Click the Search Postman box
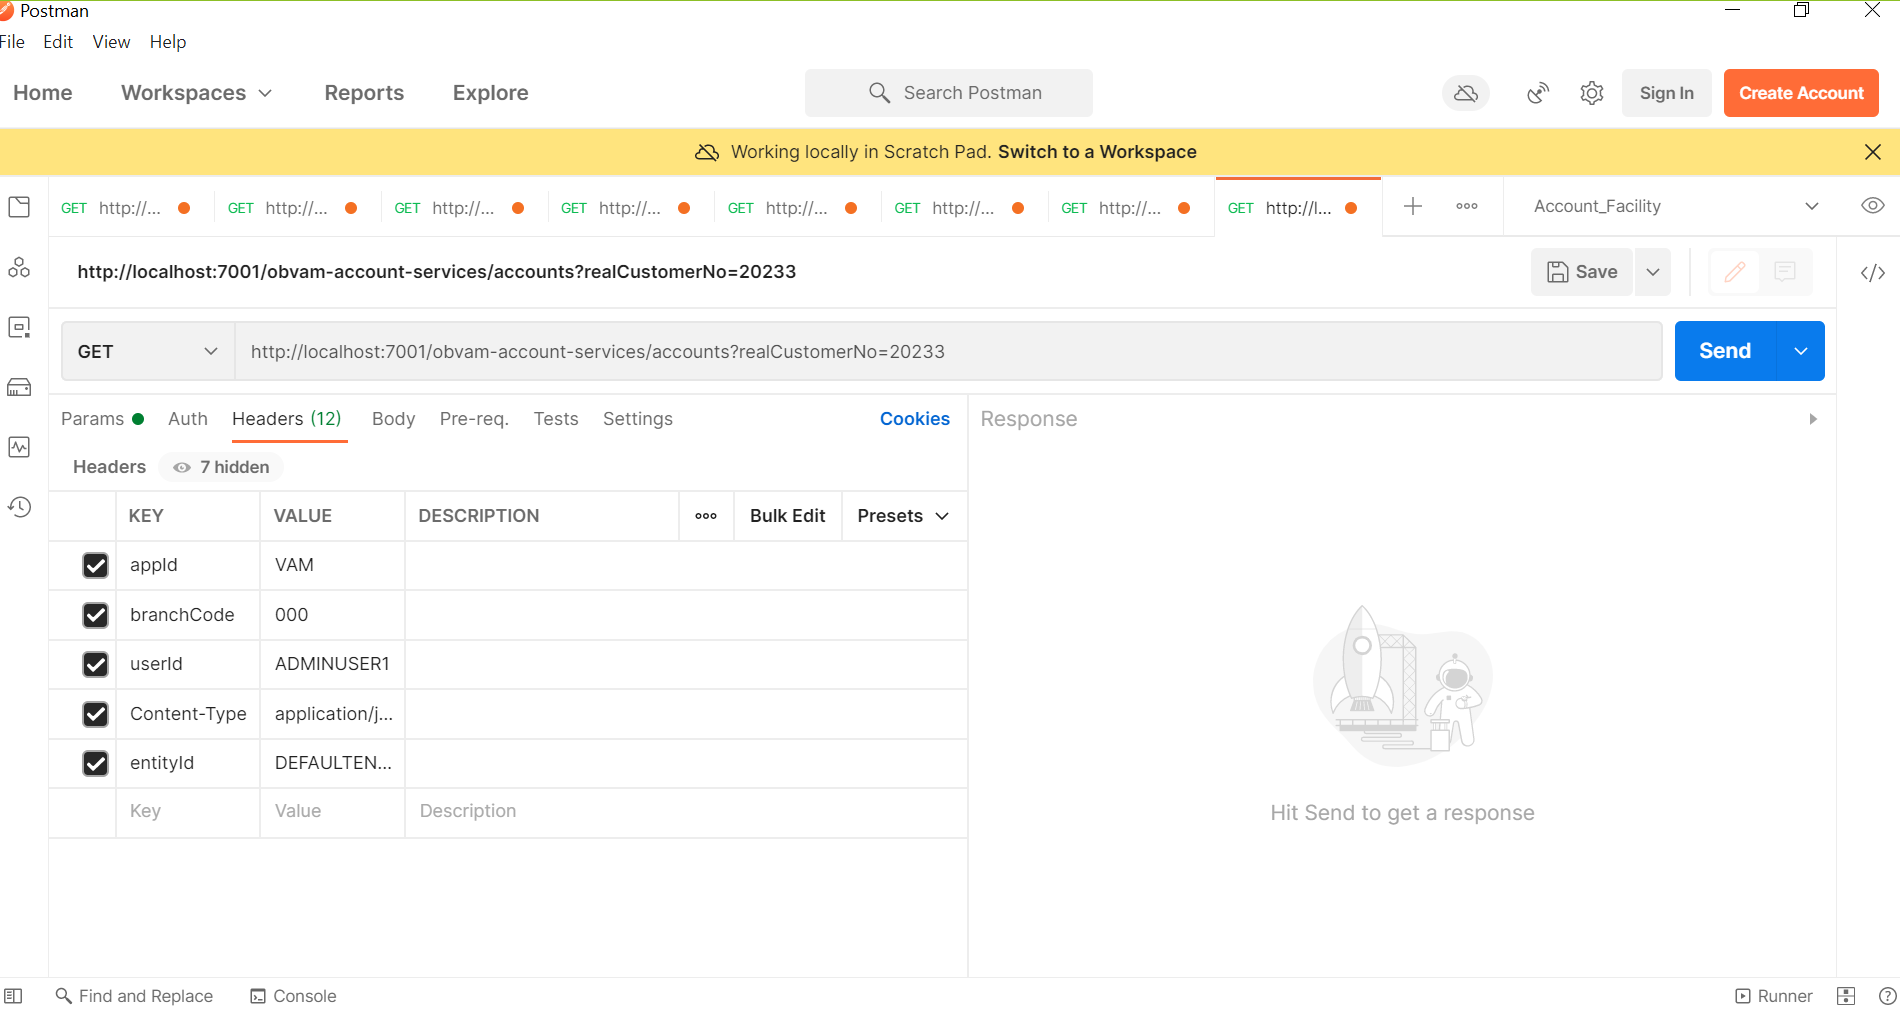Screen dimensions: 1900x1011 pyautogui.click(x=949, y=93)
